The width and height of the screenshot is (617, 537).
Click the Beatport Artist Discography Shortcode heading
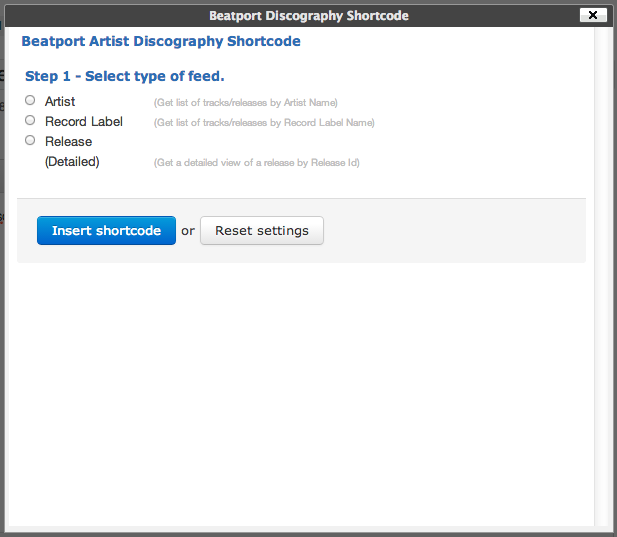[160, 42]
